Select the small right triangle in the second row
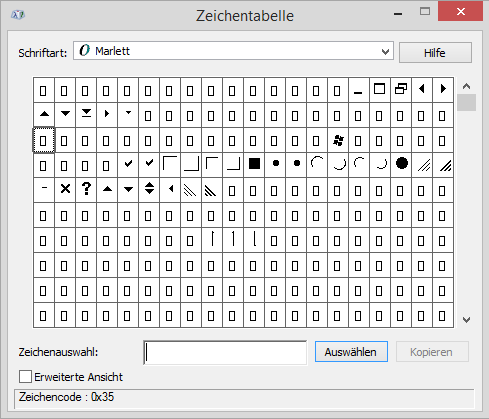Screen dimensions: 489x419 (x=106, y=115)
